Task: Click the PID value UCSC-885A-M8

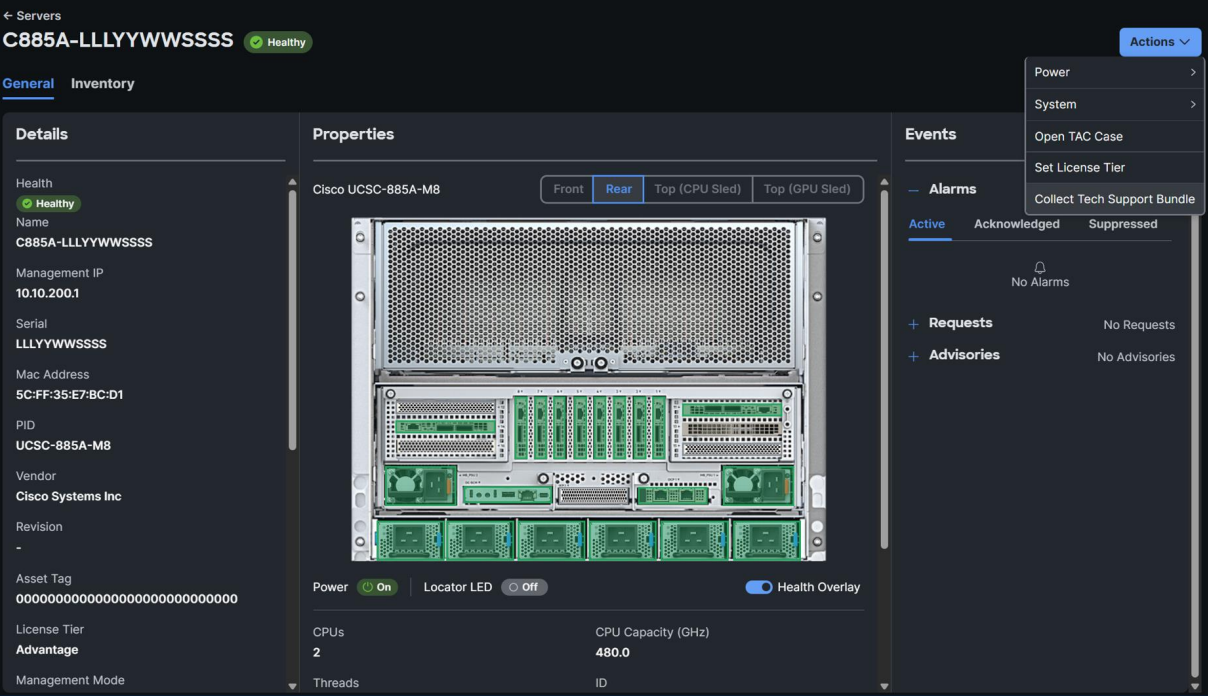Action: (x=63, y=445)
